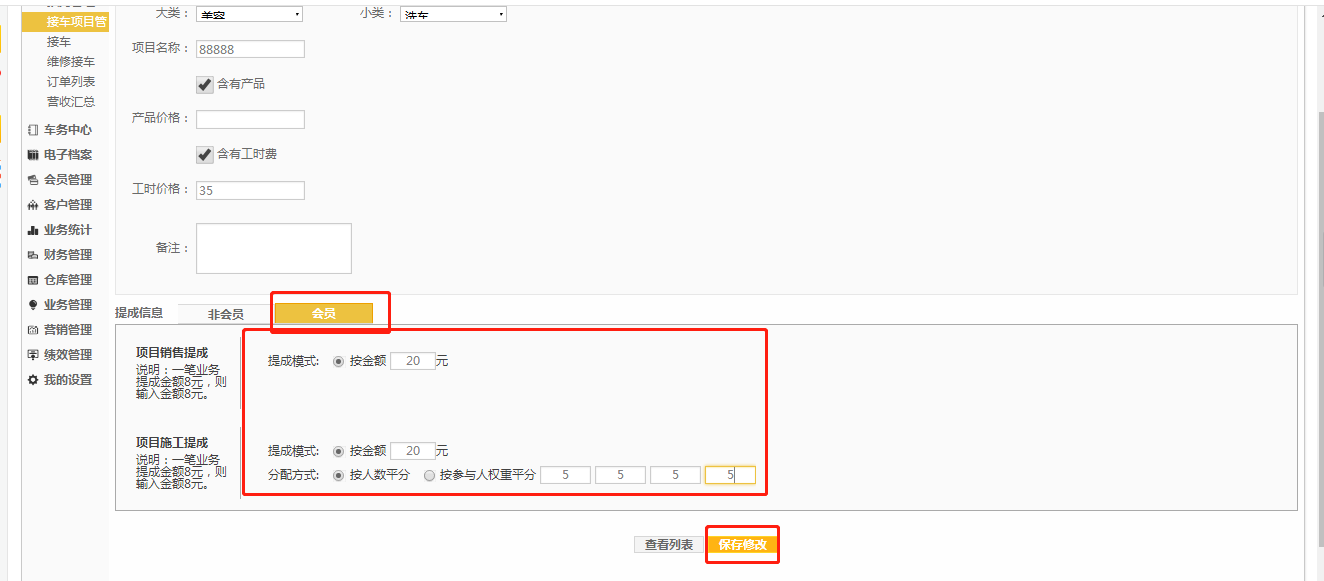Open the 大类 category dropdown
Viewport: 1324px width, 581px height.
(x=249, y=14)
